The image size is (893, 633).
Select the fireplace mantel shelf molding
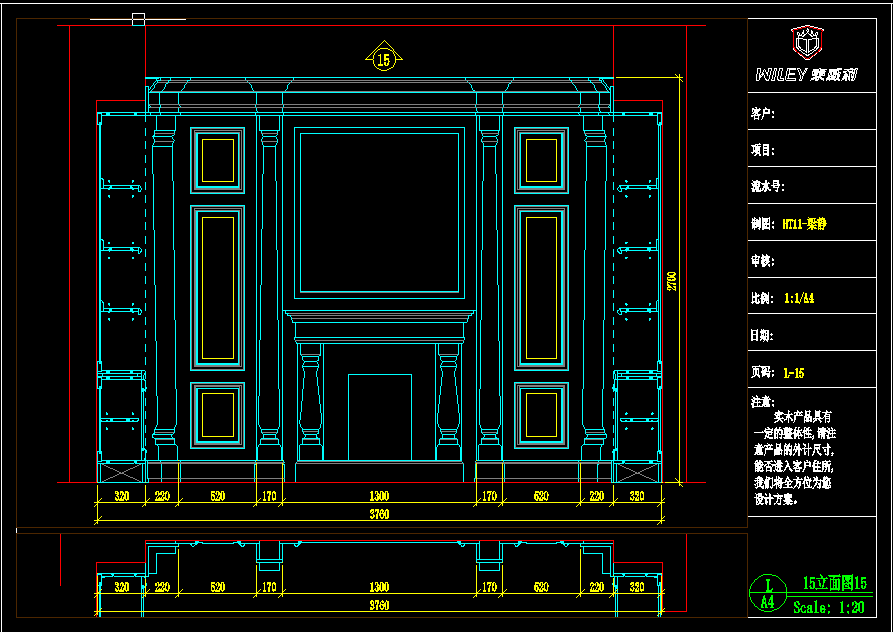tap(379, 316)
